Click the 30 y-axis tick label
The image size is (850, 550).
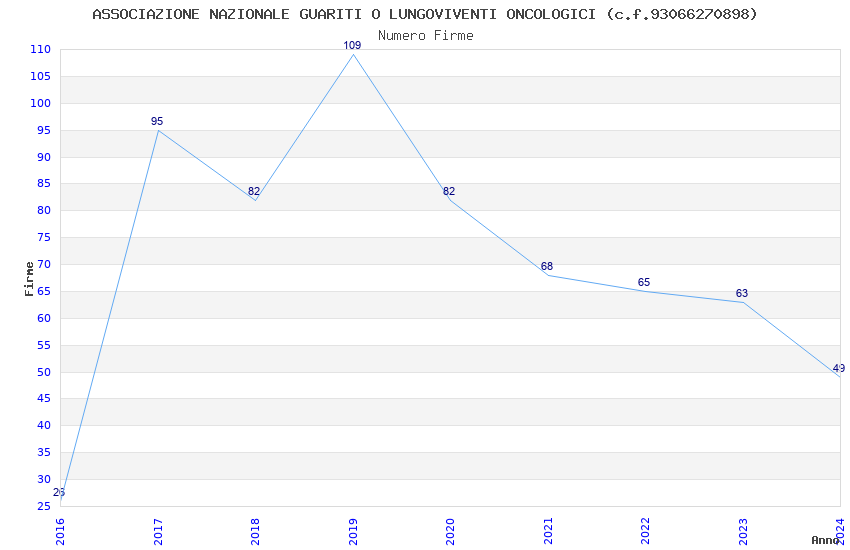[x=43, y=479]
